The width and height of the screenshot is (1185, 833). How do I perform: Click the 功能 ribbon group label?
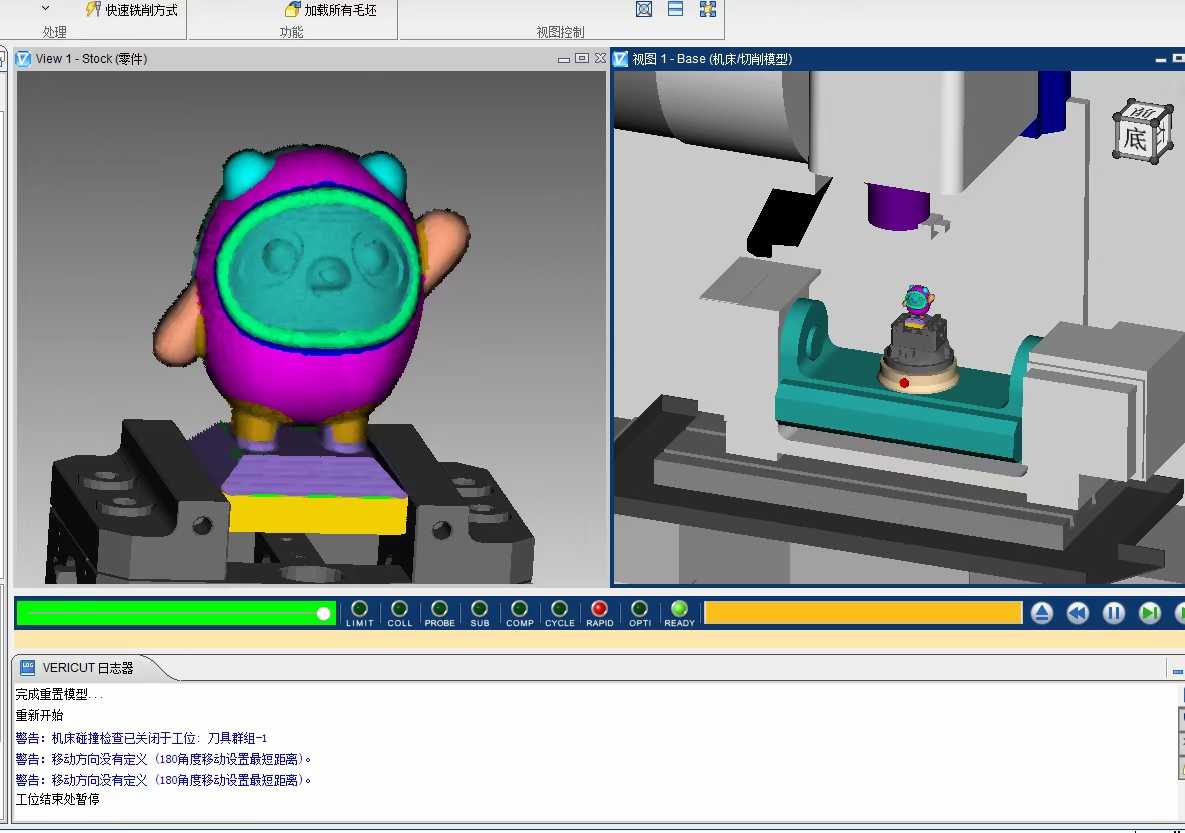pos(291,32)
